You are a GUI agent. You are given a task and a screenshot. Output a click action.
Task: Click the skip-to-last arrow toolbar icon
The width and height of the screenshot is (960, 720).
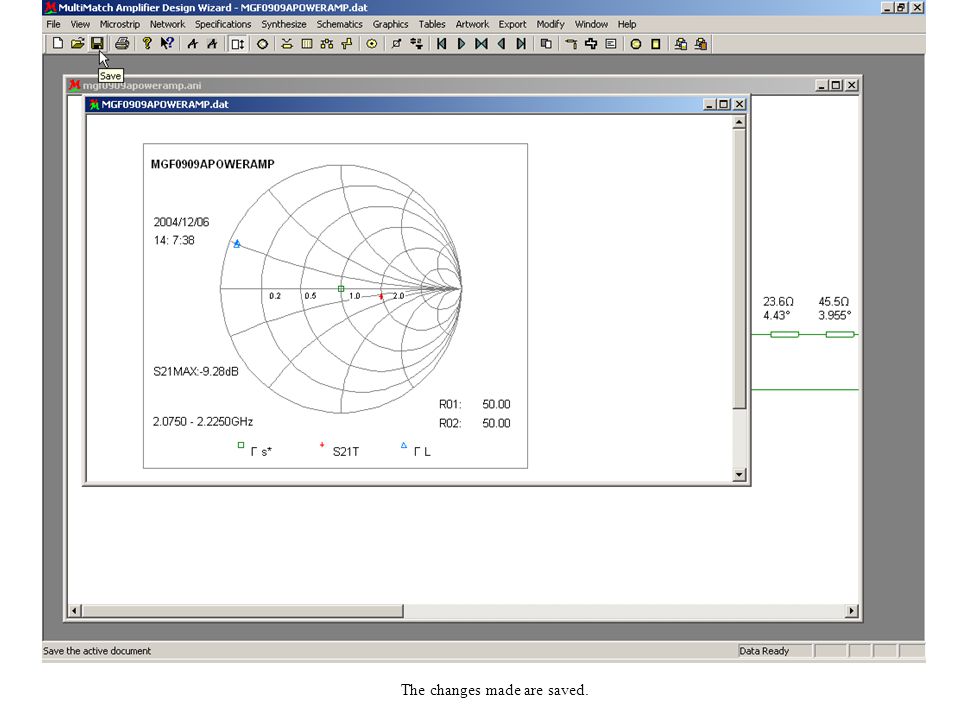coord(521,43)
